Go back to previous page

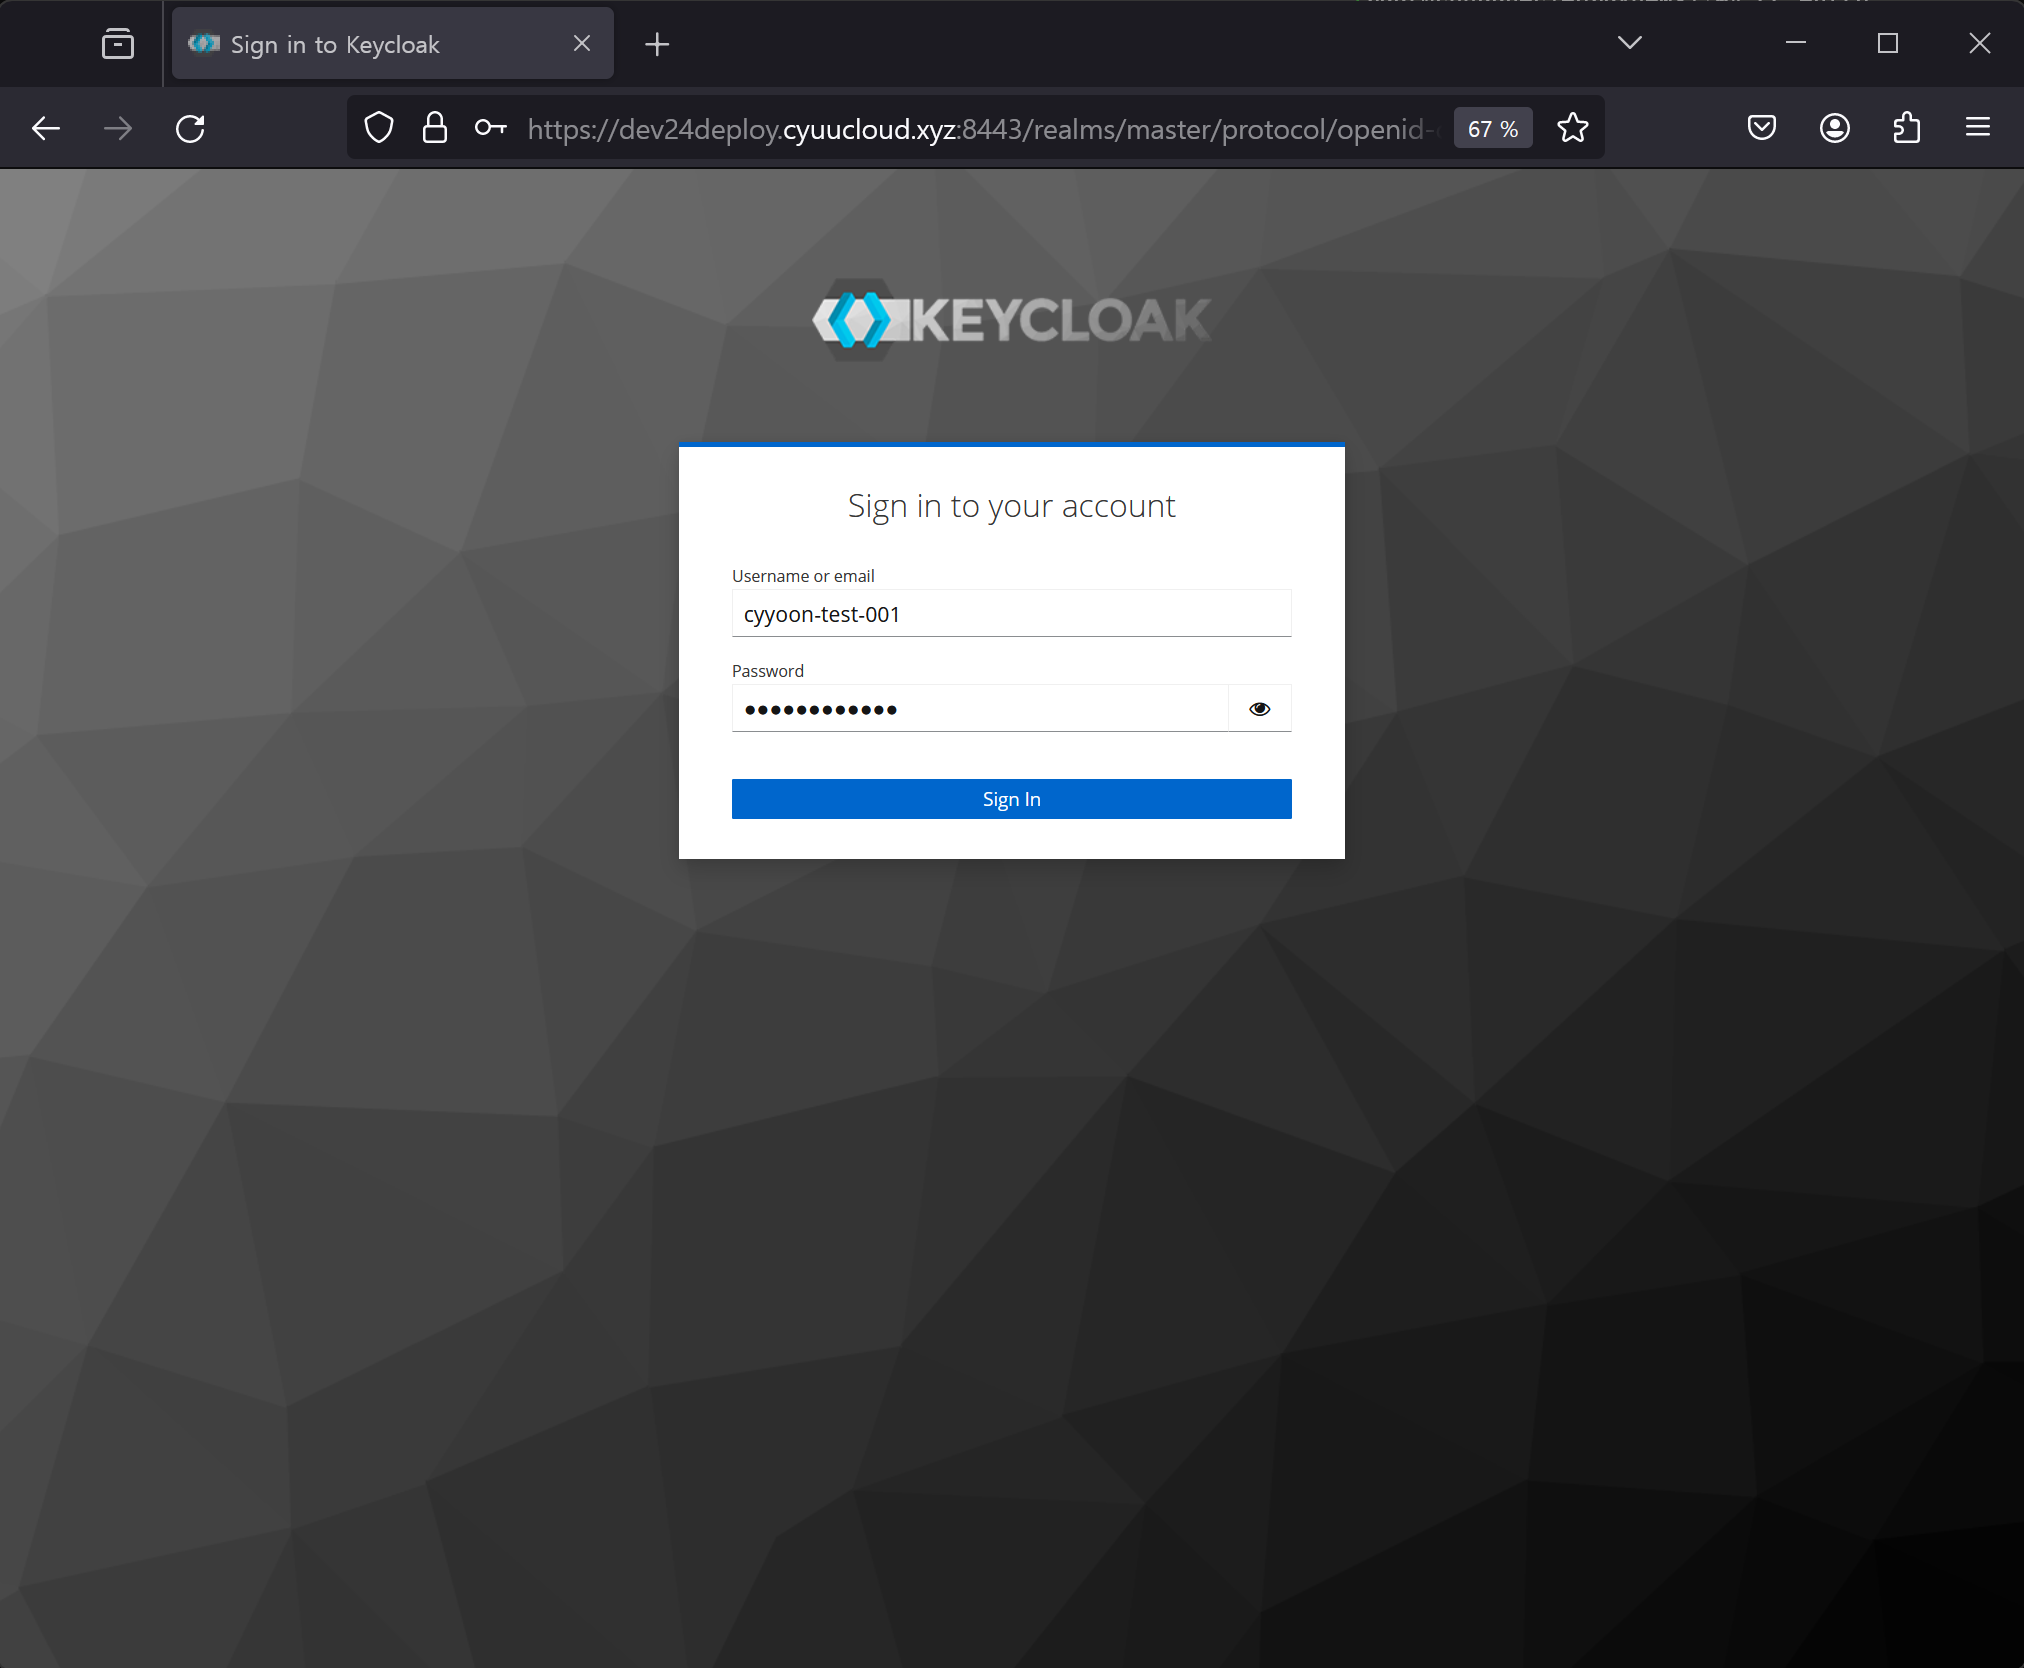point(46,128)
